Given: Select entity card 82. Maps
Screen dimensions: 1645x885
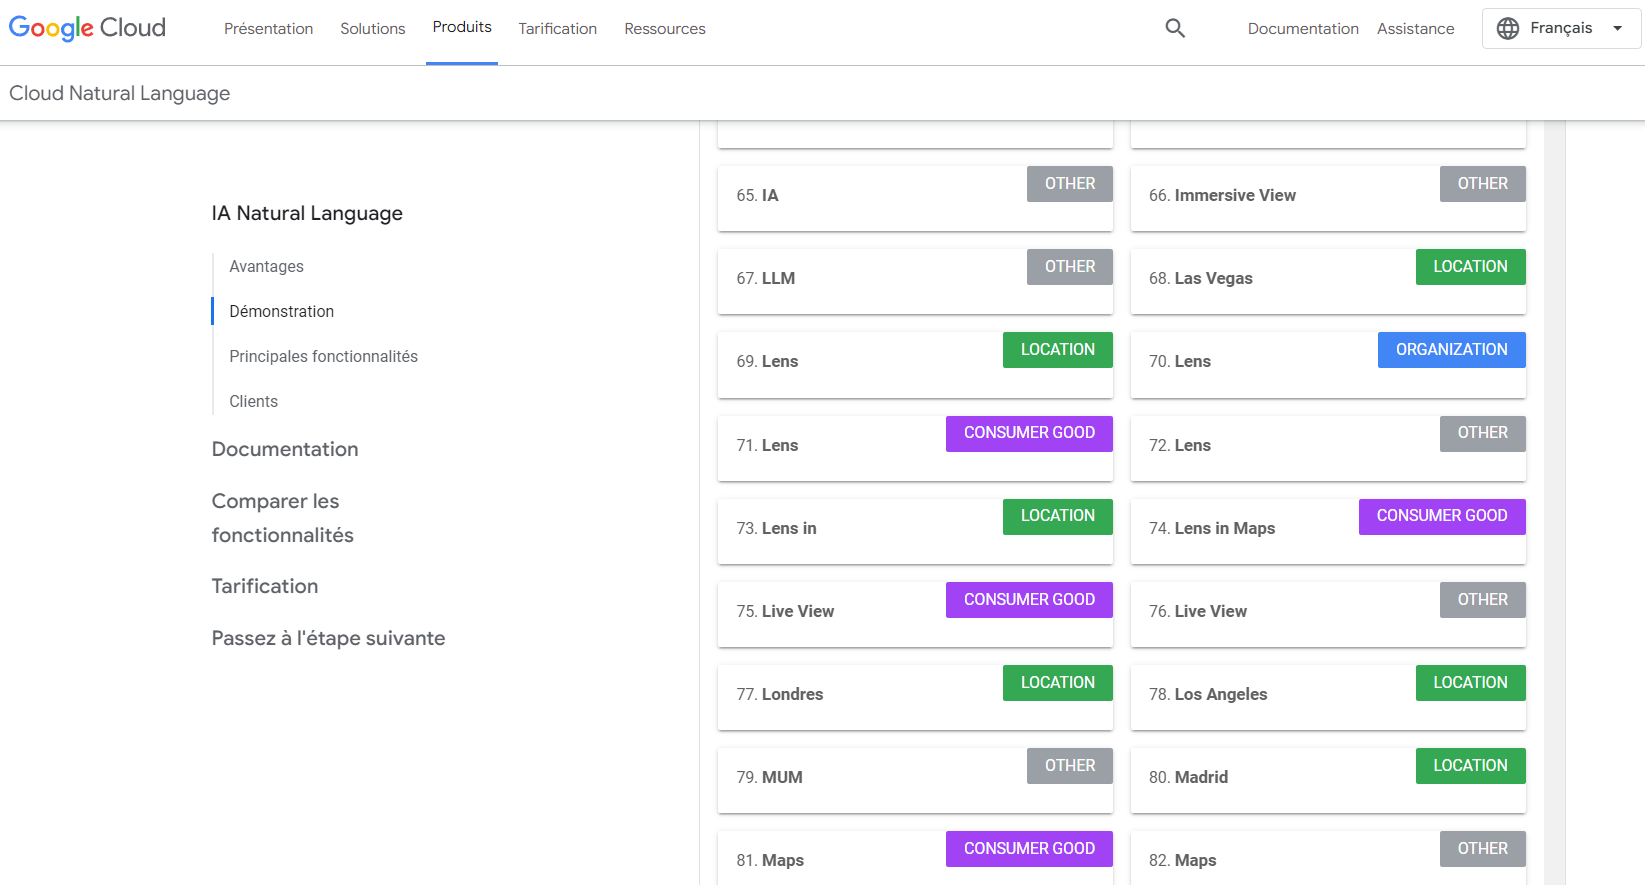Looking at the screenshot, I should pos(1328,858).
